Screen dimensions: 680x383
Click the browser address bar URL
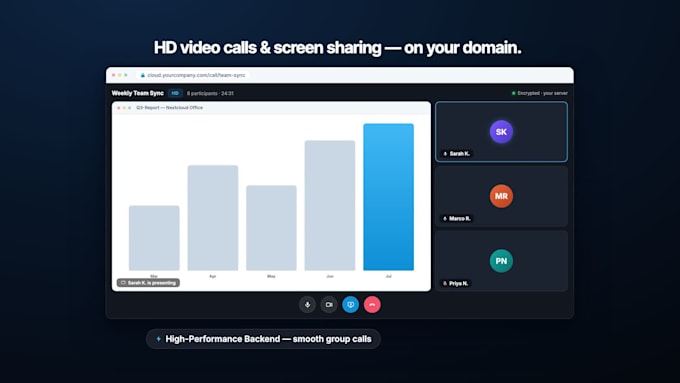[196, 75]
